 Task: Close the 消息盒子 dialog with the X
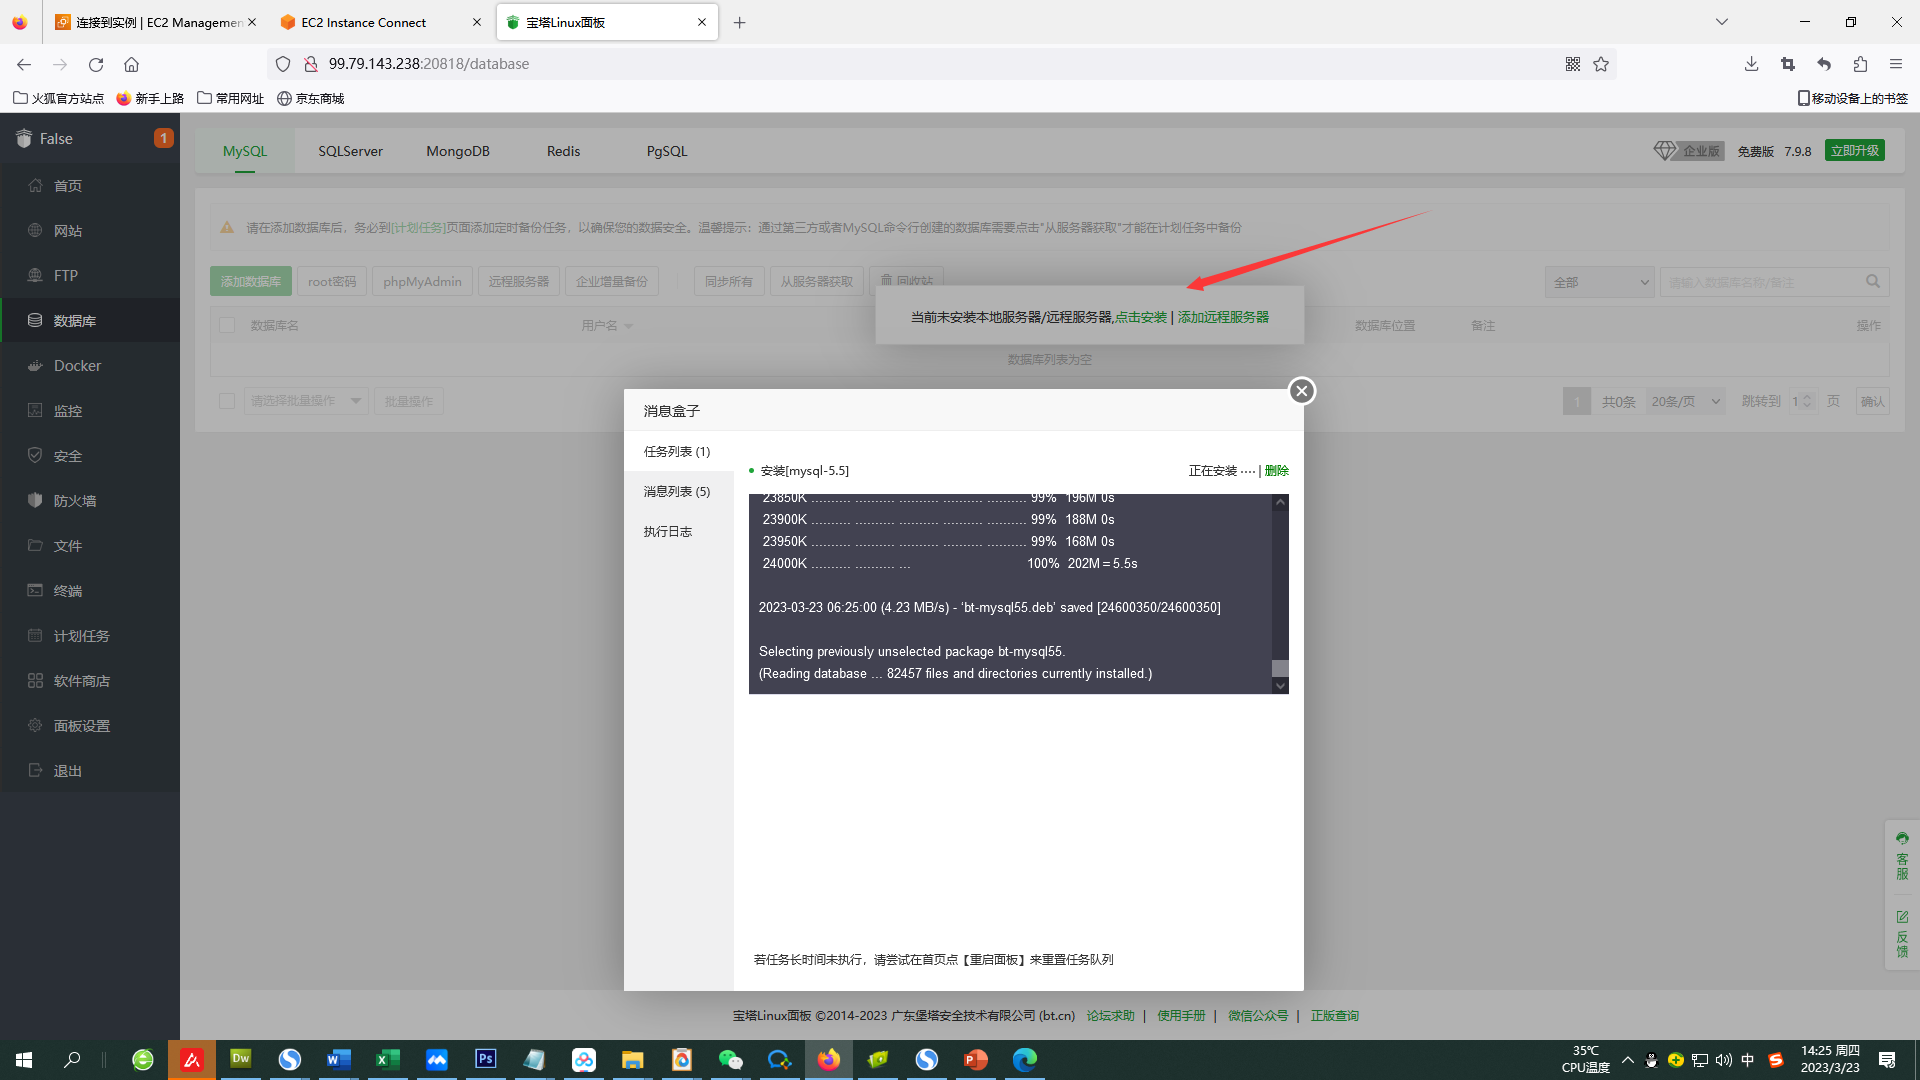(x=1301, y=391)
